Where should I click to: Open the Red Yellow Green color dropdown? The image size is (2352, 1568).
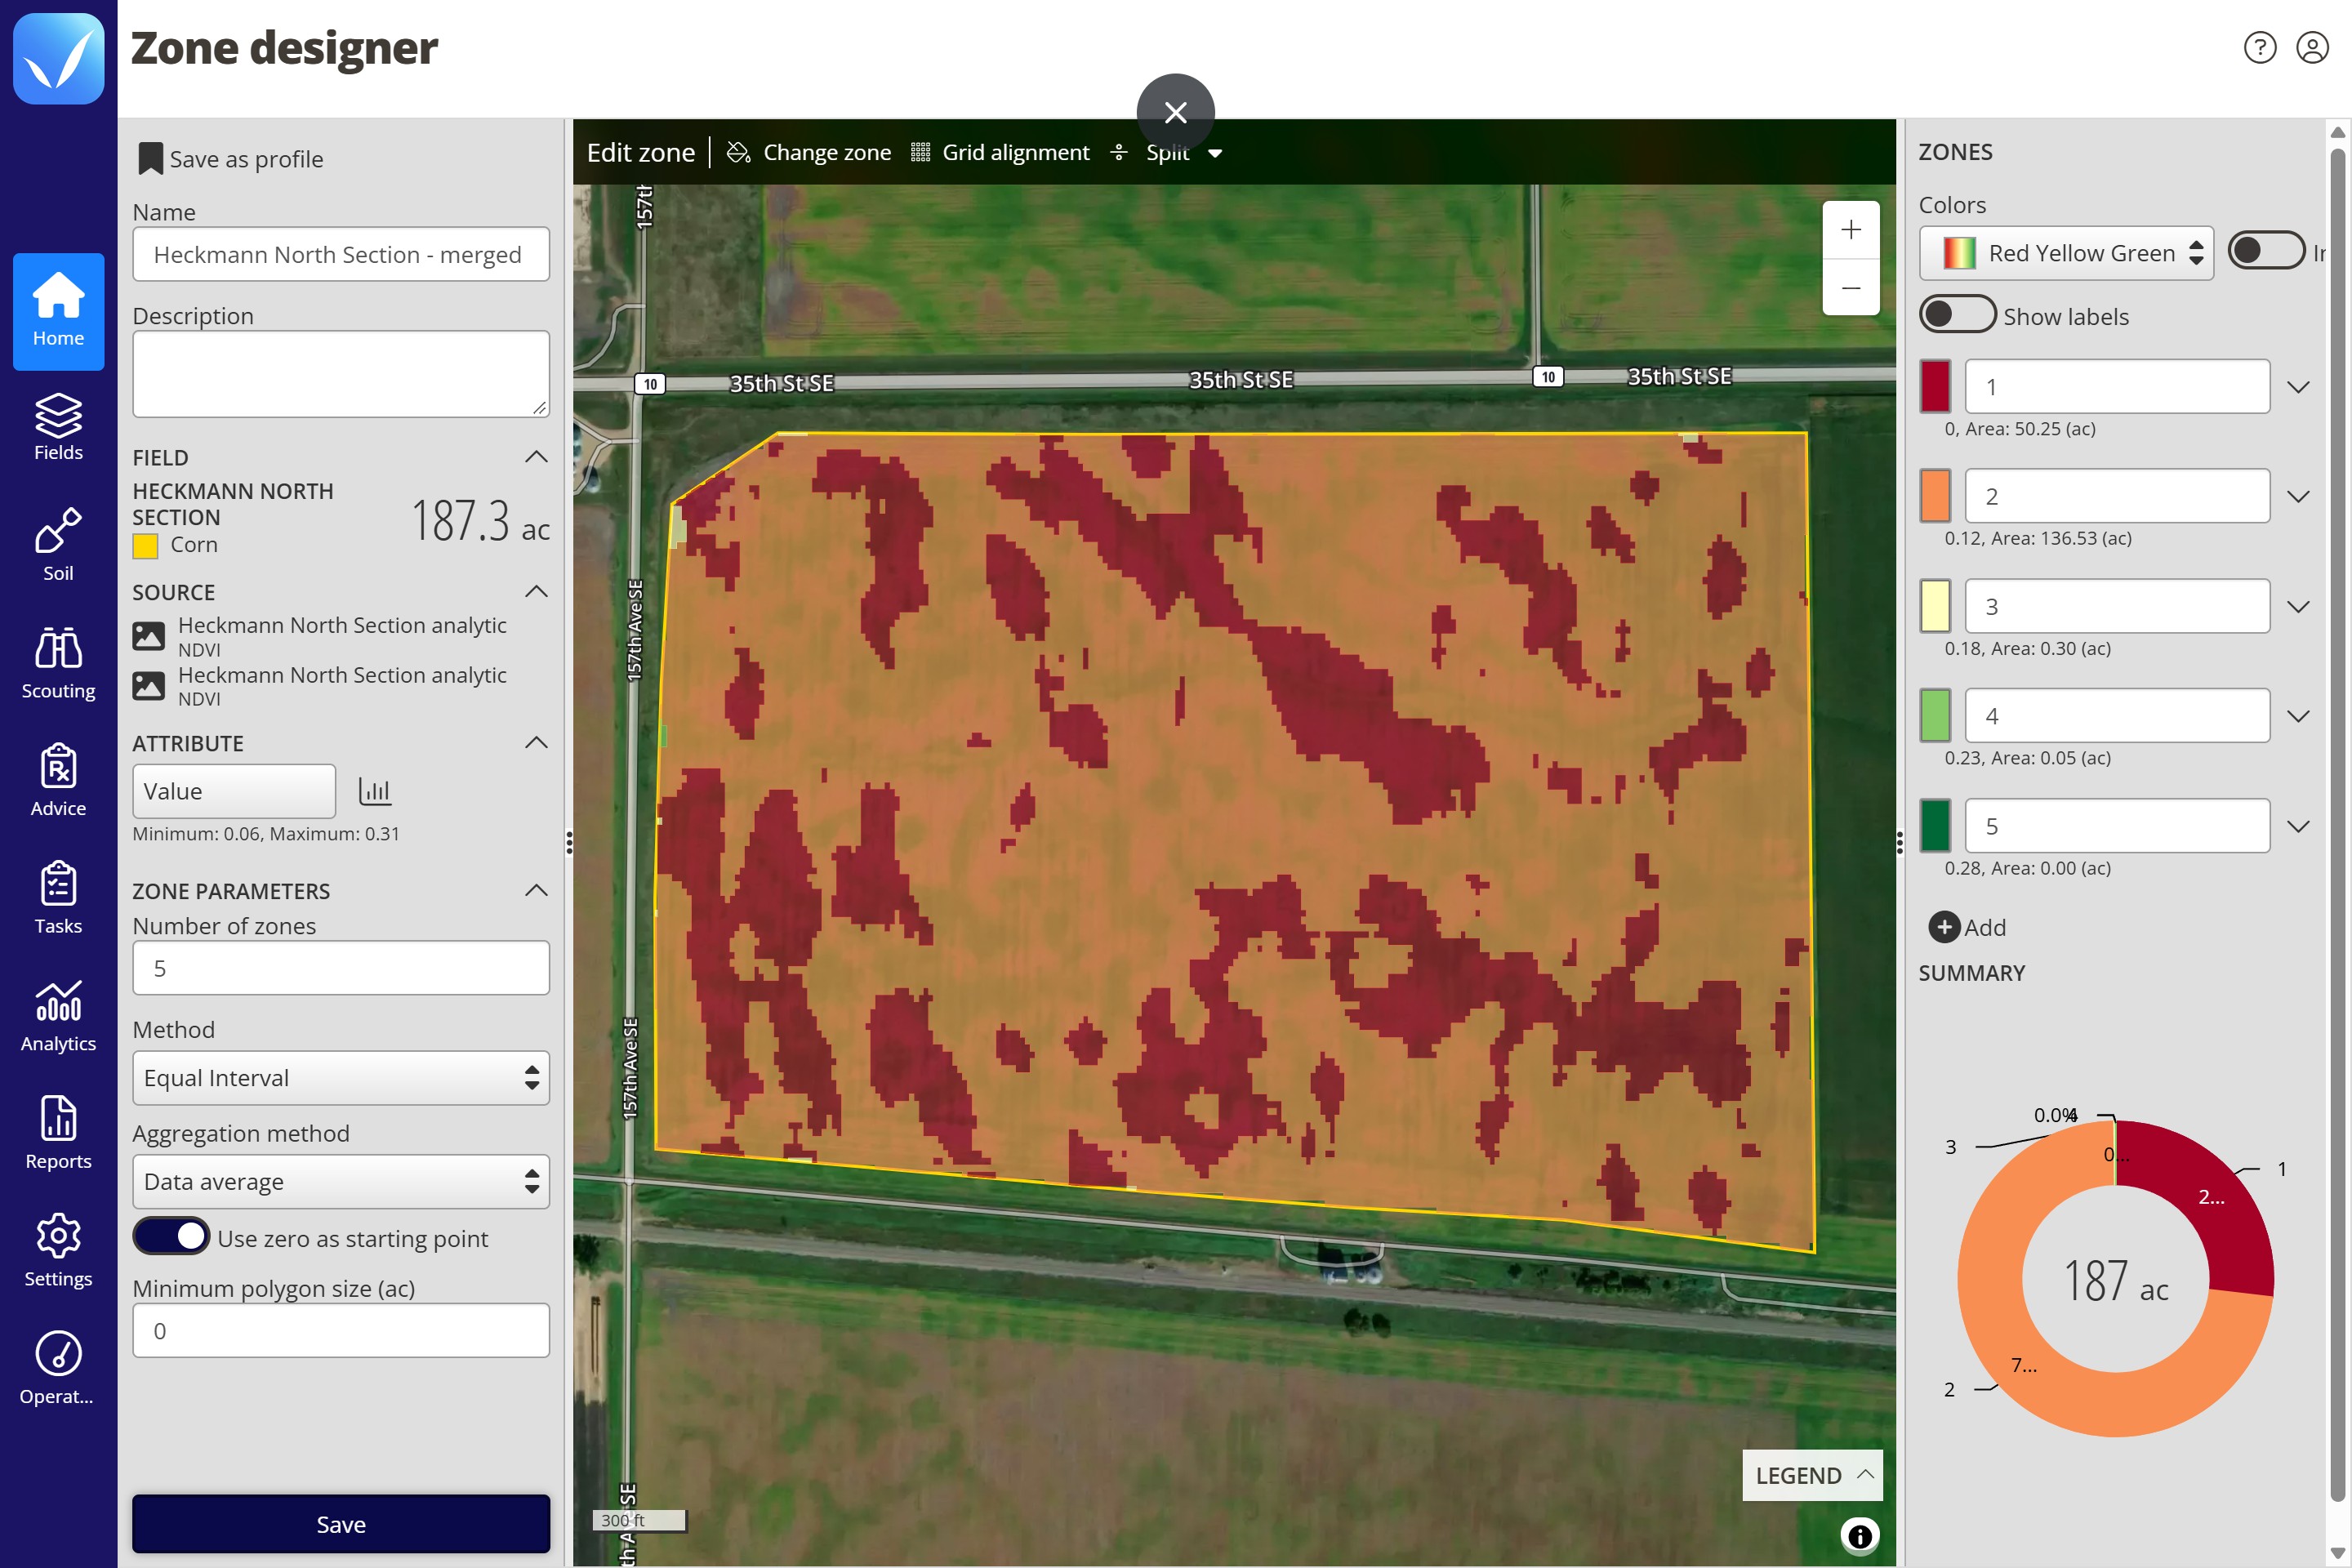click(x=2066, y=253)
